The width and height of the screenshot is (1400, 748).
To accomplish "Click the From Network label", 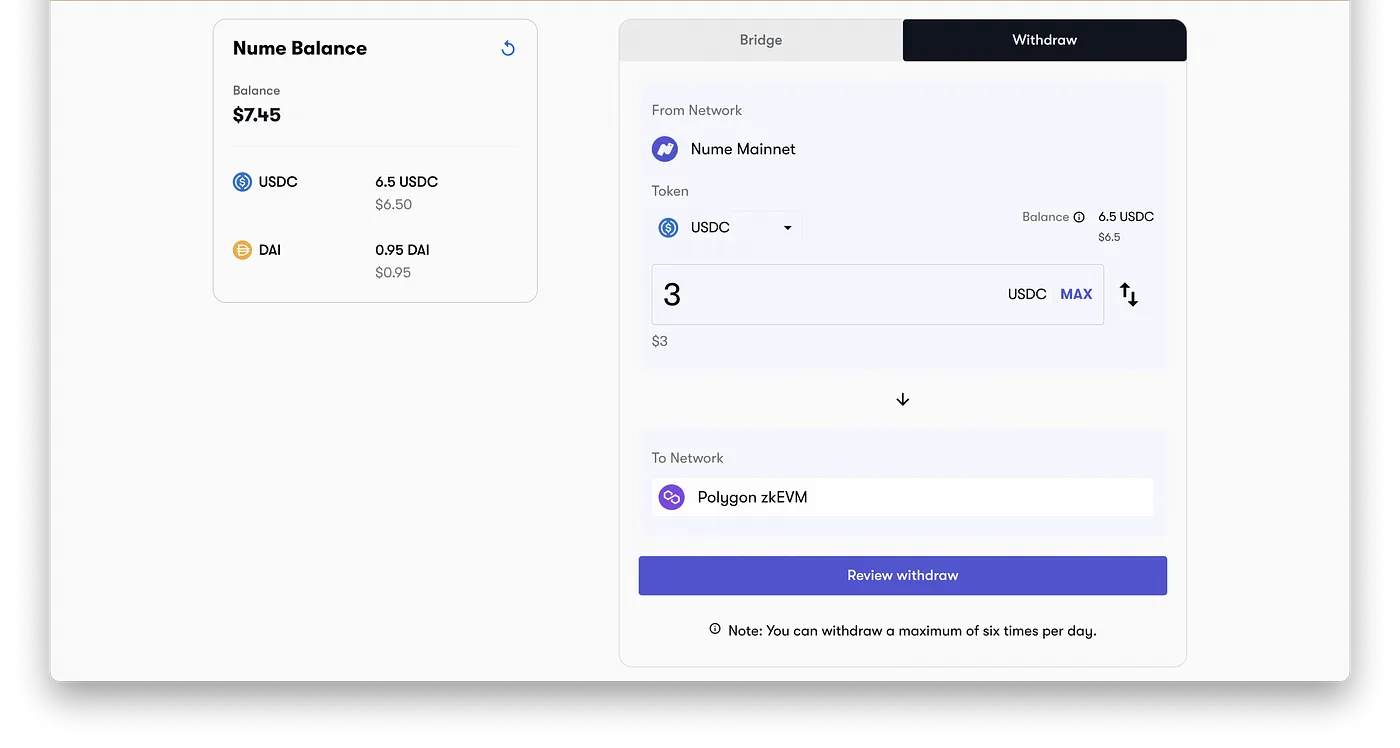I will pos(697,110).
